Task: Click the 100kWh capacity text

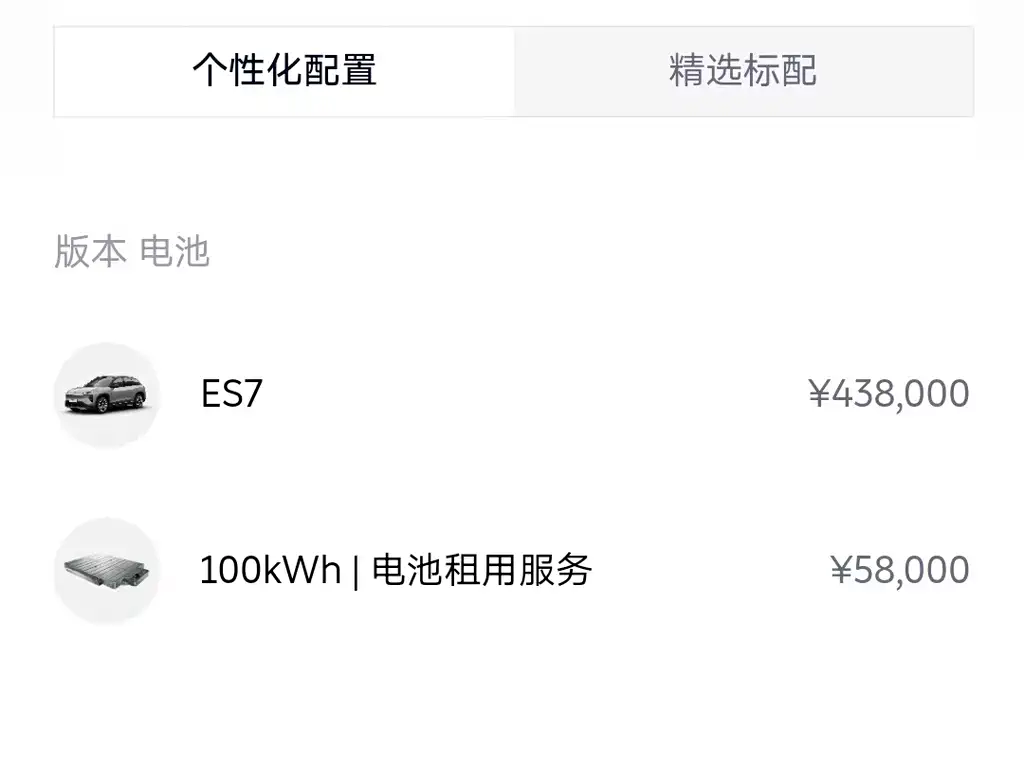Action: tap(270, 570)
